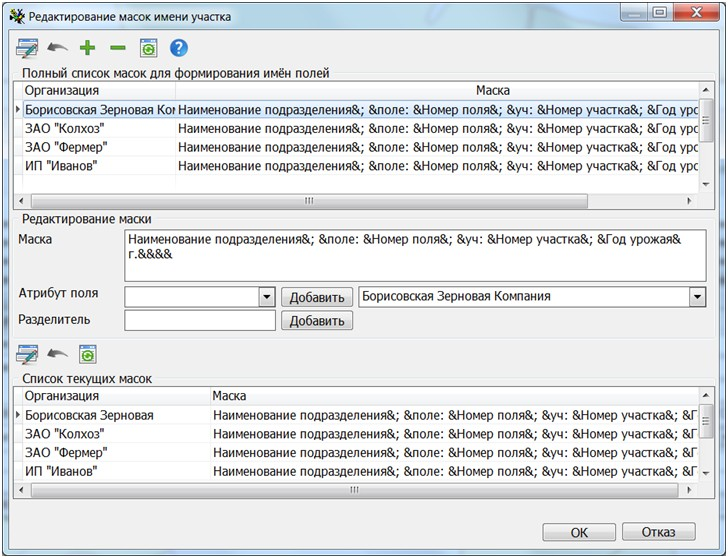This screenshot has width=728, height=557.
Task: Add a new mask with green plus
Action: tap(87, 48)
